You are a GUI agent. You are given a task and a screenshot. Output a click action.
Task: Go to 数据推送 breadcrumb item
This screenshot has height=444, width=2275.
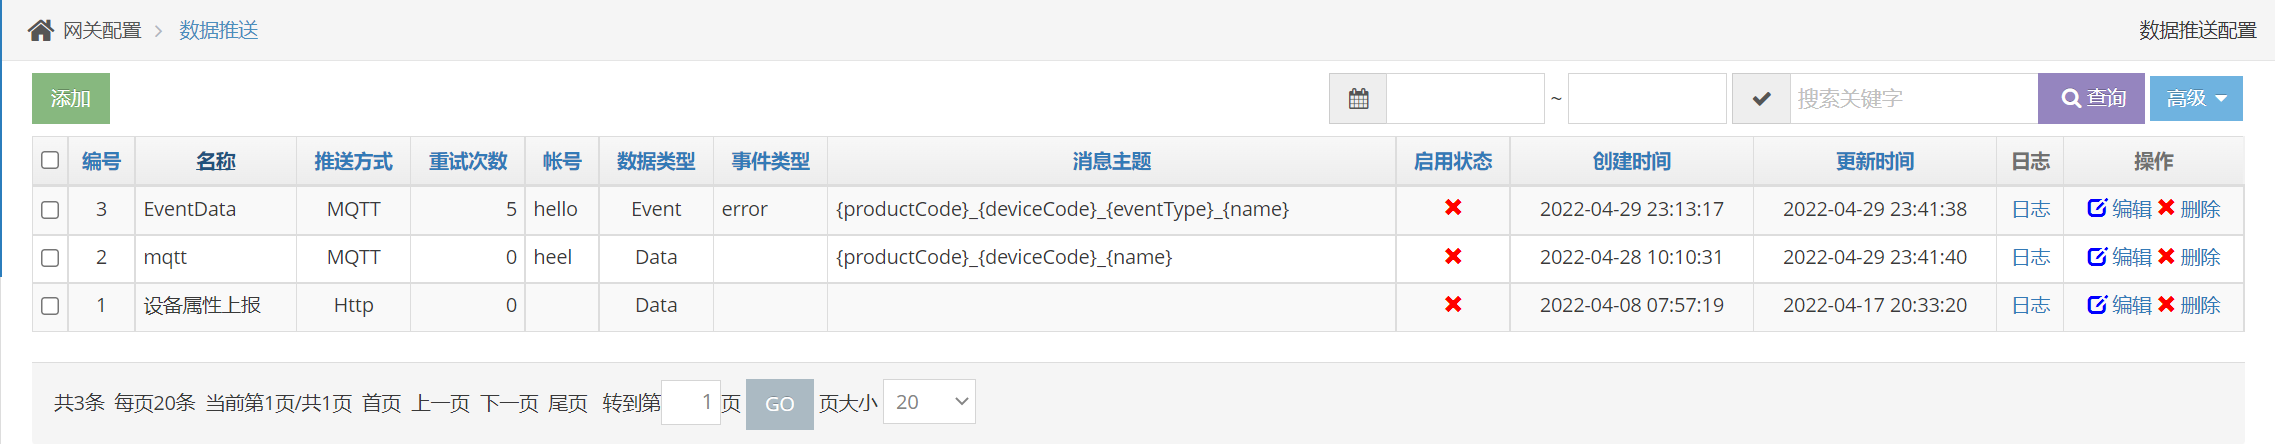219,31
